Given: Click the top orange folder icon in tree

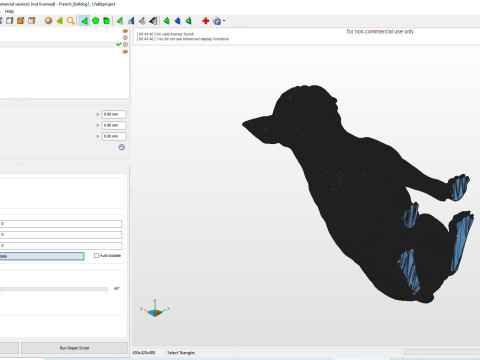Looking at the screenshot, I should click(x=125, y=31).
